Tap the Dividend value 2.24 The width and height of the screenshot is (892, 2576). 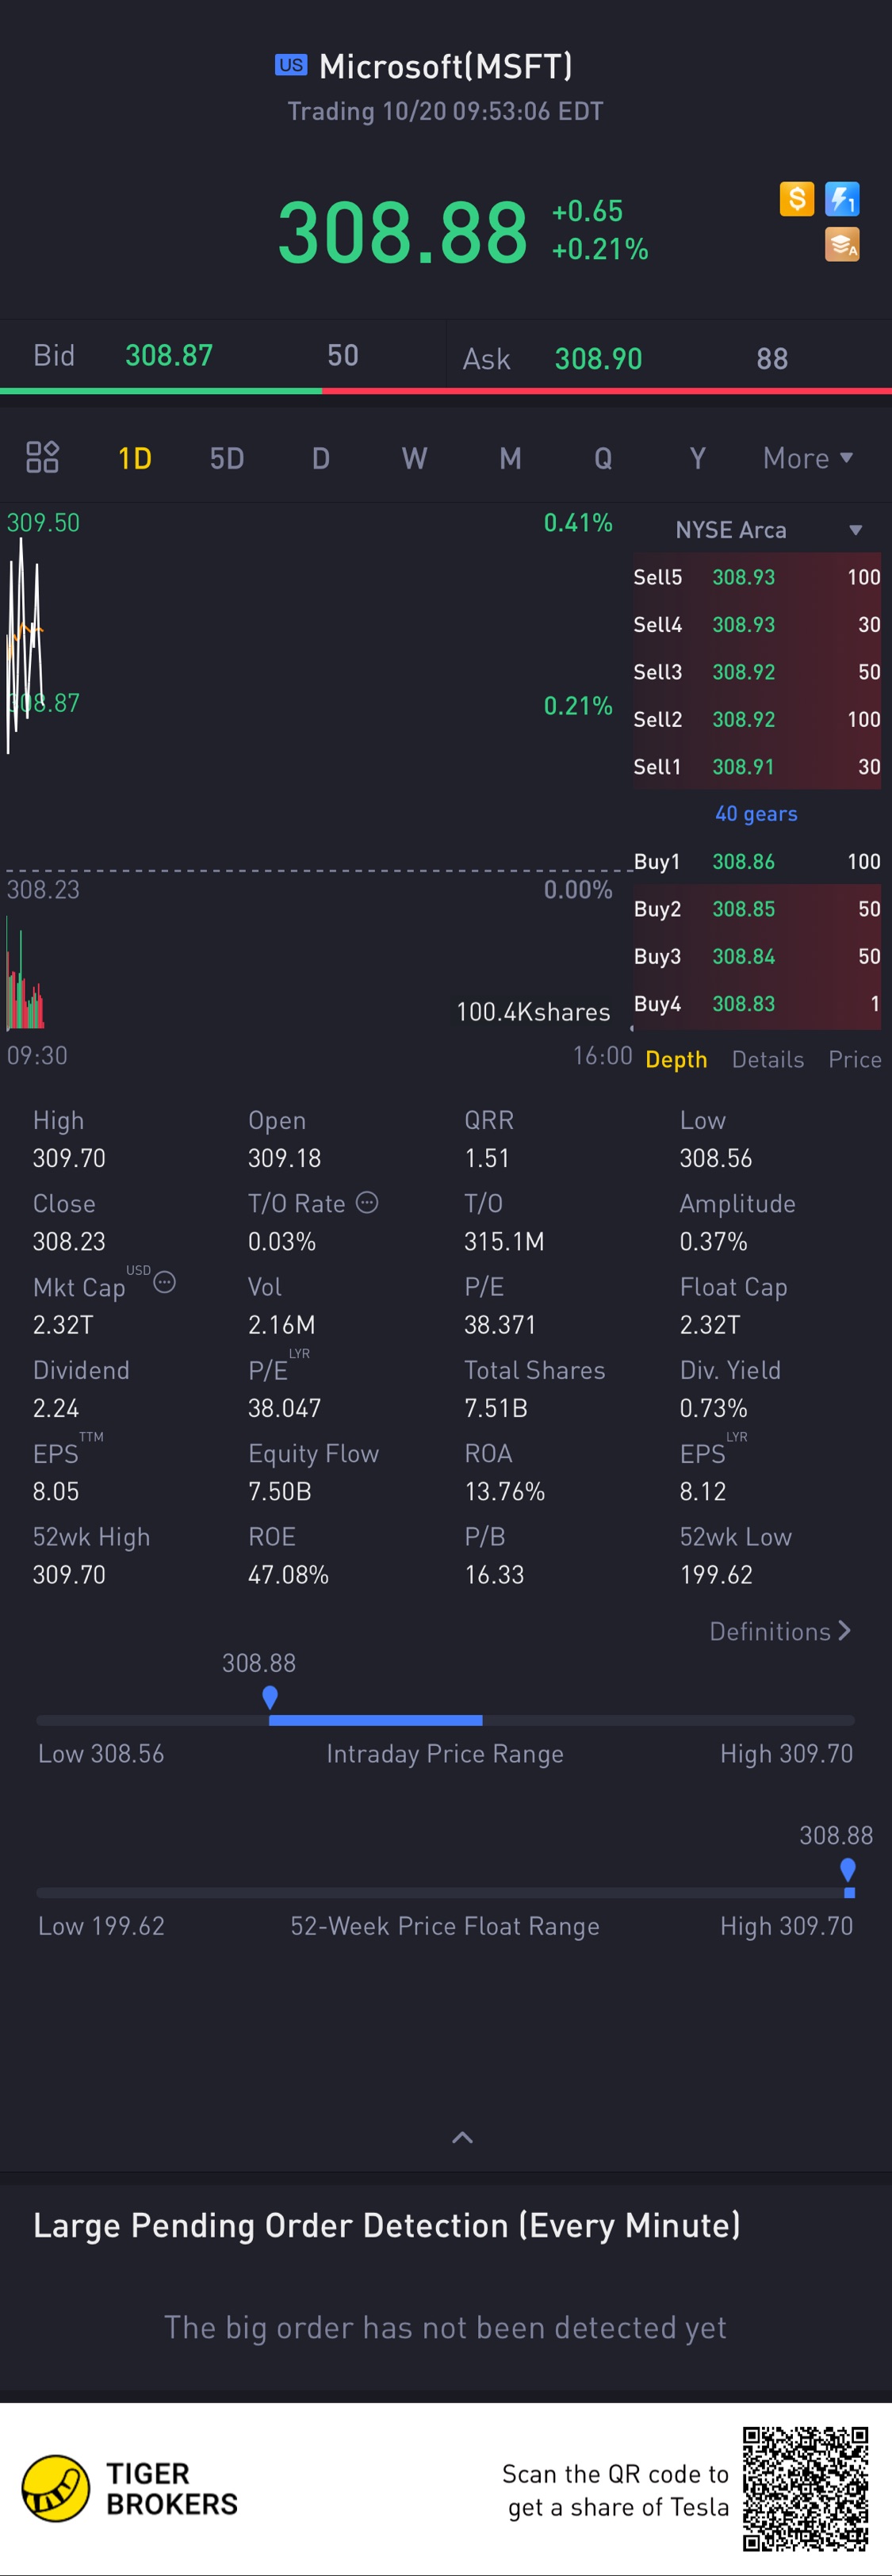pos(56,1408)
